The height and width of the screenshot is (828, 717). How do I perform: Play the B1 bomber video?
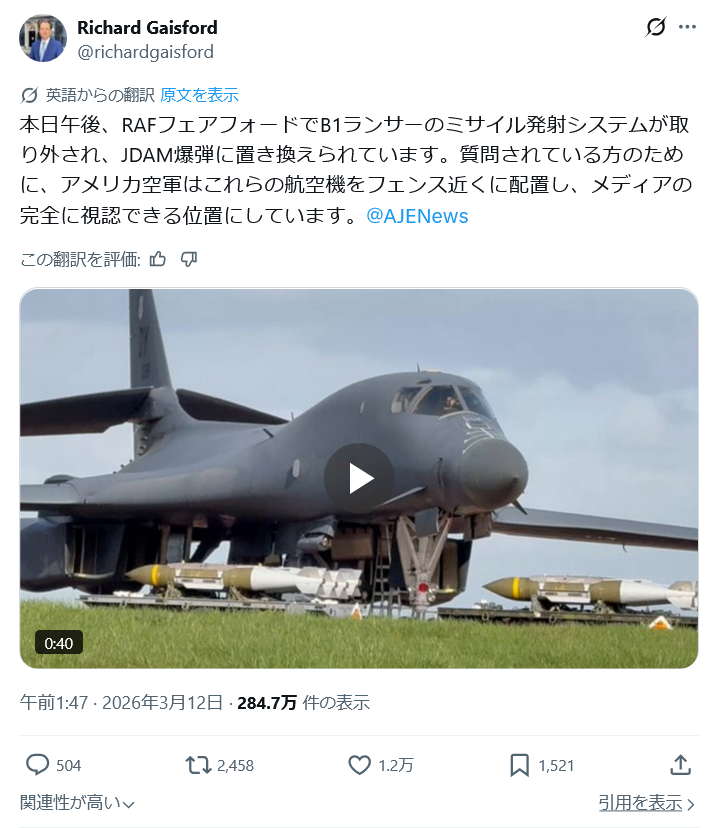coord(359,478)
